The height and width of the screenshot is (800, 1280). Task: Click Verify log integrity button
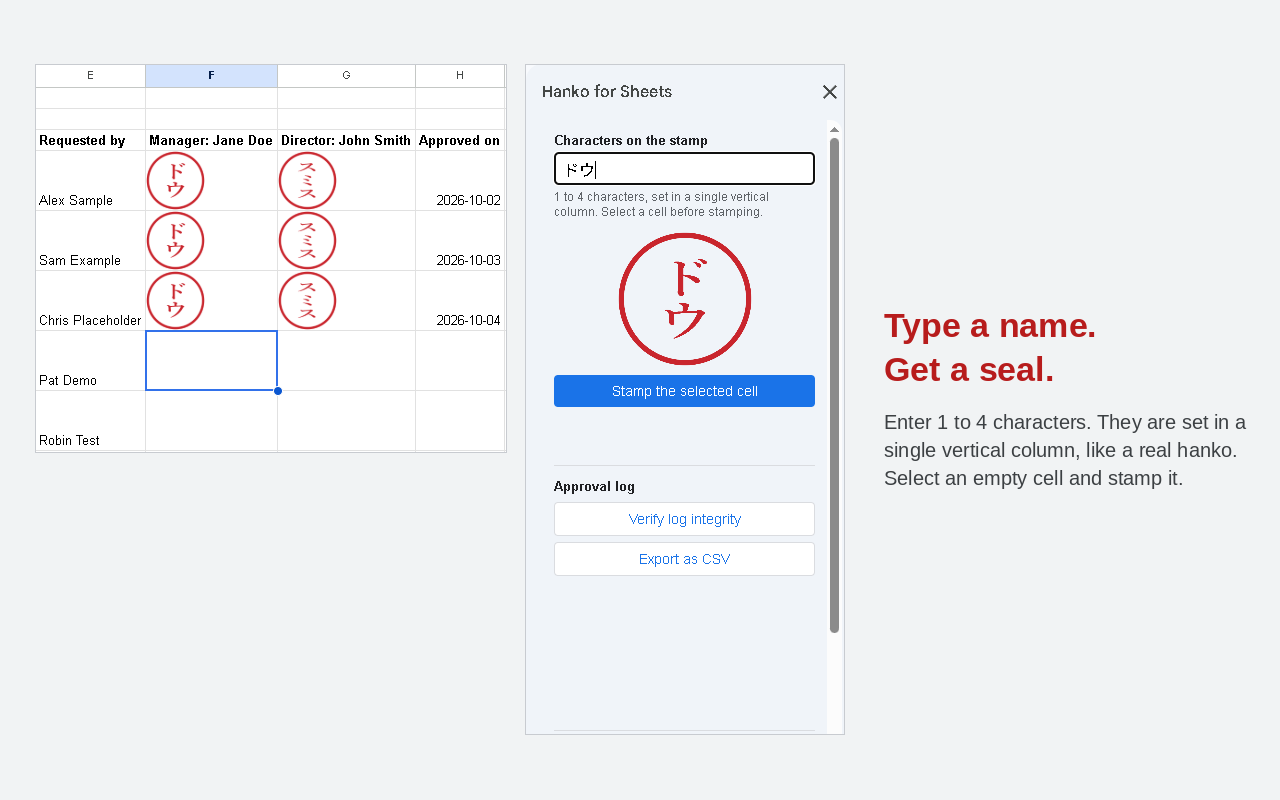pyautogui.click(x=684, y=519)
